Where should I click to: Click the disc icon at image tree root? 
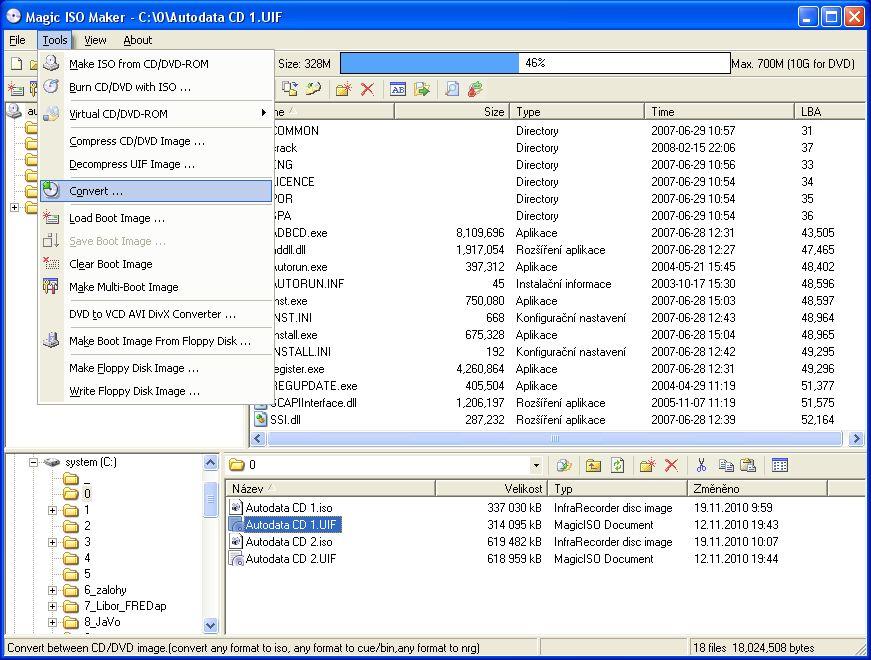click(14, 111)
